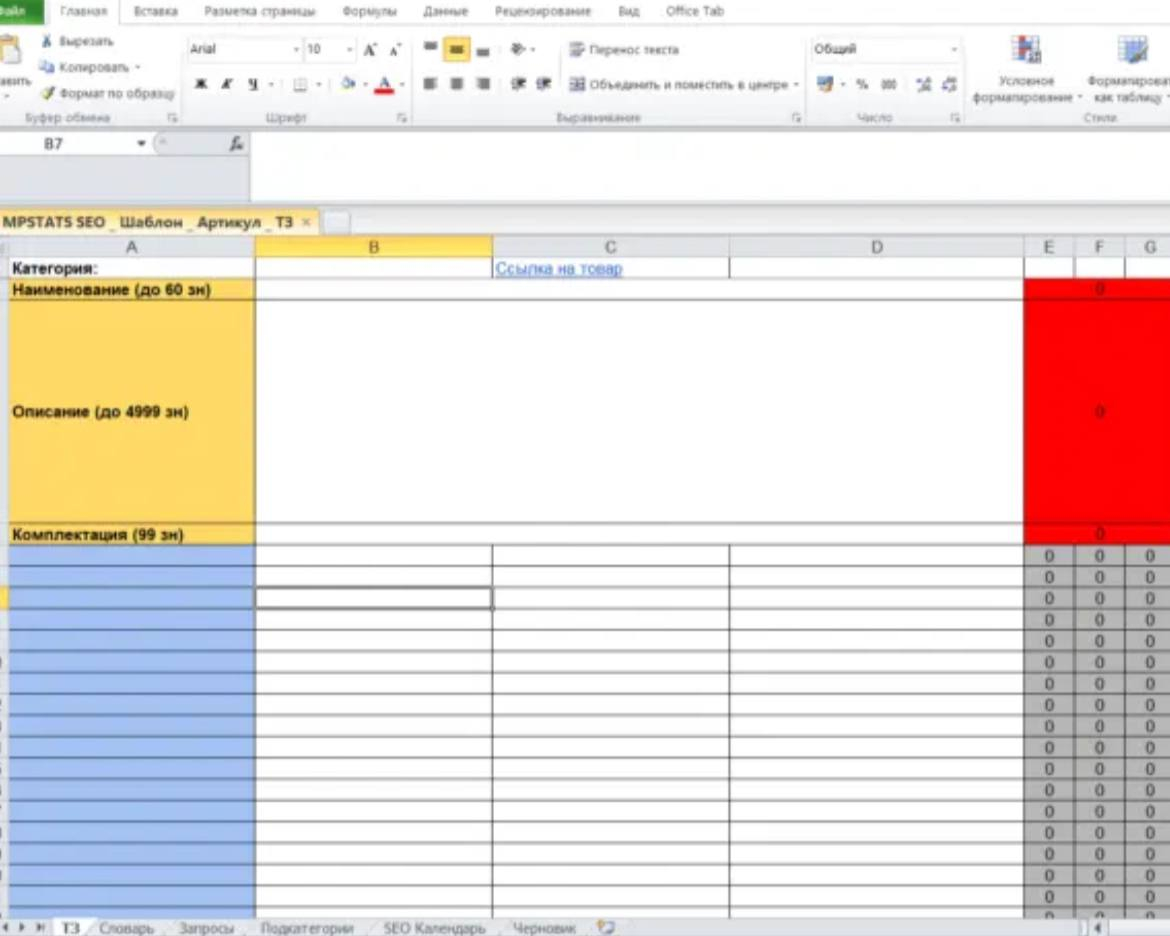Open number format dropdown showing Общий
Image resolution: width=1170 pixels, height=936 pixels.
pyautogui.click(x=954, y=49)
